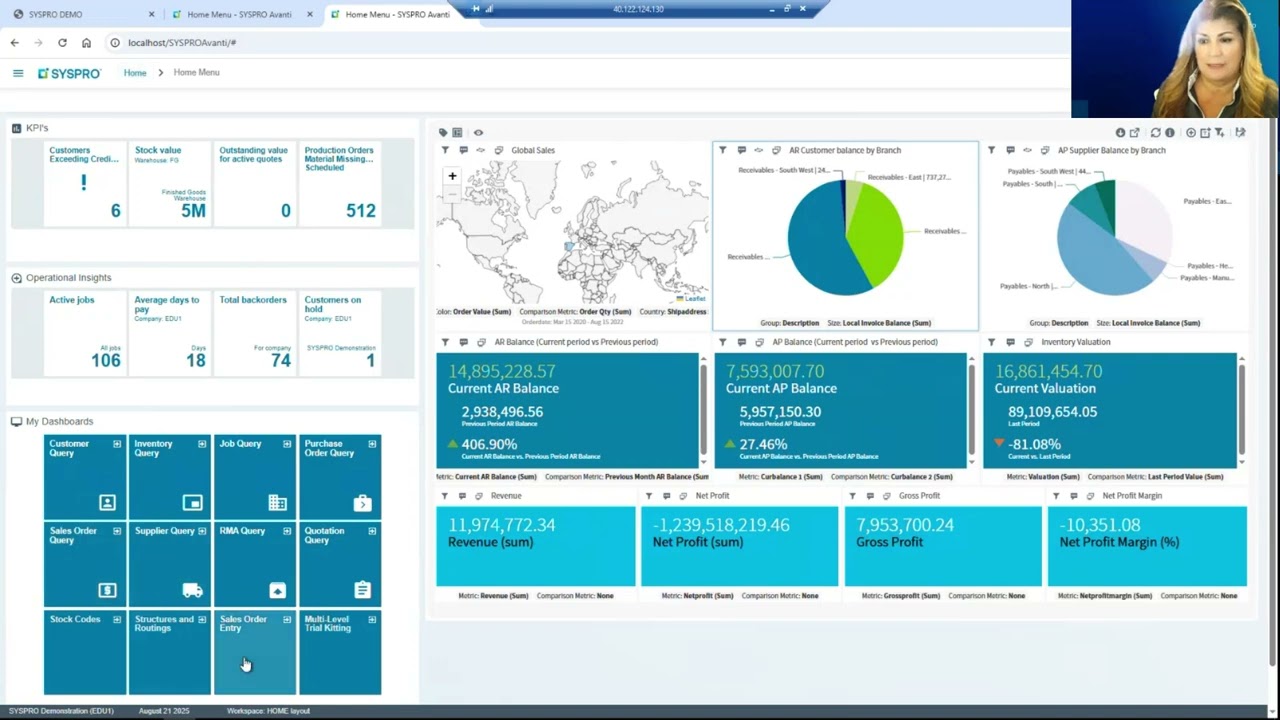Click scrollbar of Inventory Valuation widget
The height and width of the screenshot is (720, 1280).
pos(1242,410)
